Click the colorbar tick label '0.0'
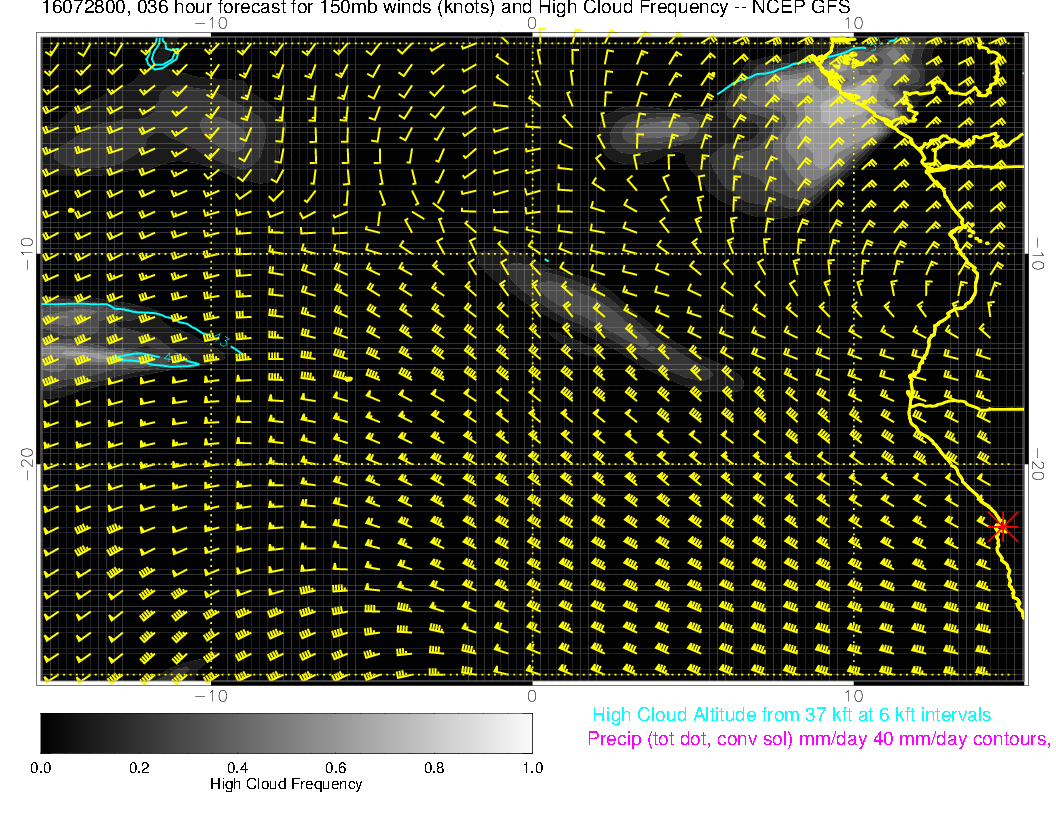This screenshot has height=816, width=1056. [x=40, y=768]
